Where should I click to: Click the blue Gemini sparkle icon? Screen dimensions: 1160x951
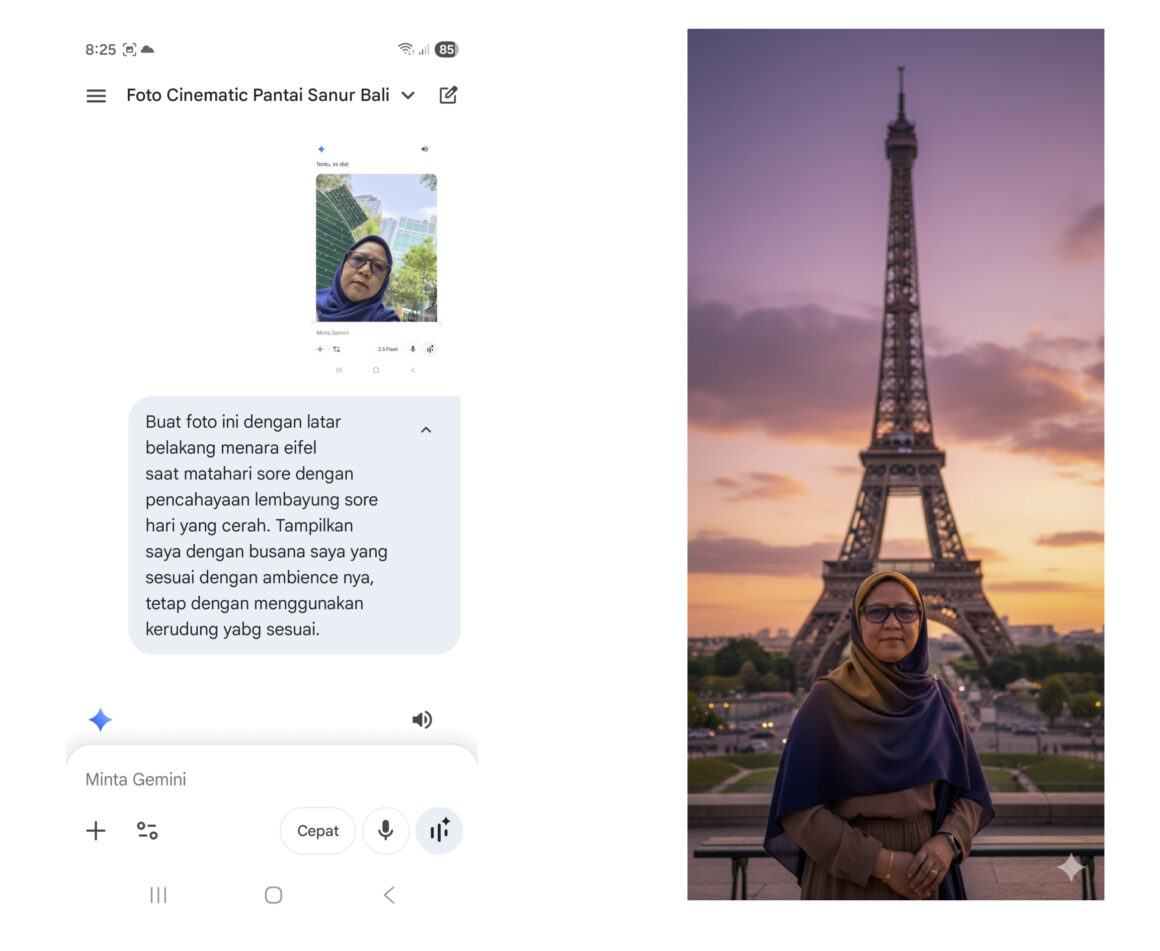click(x=100, y=720)
